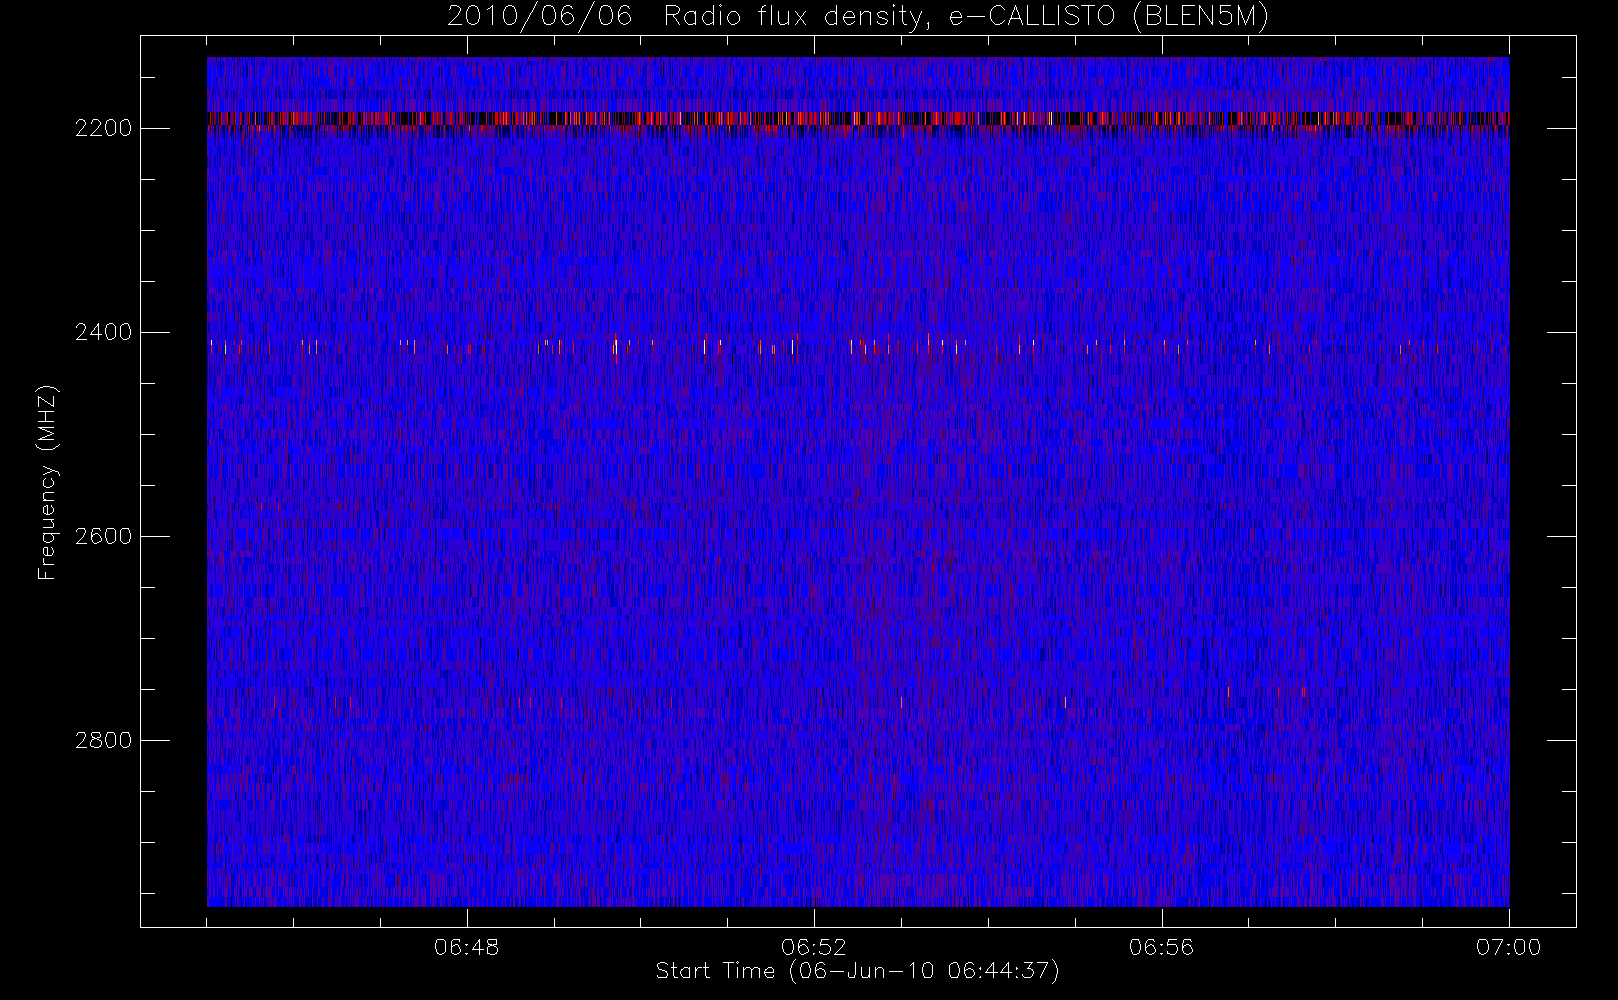Click the spectrogram at 2600 MHz and 06:52
1618x1000 pixels.
(814, 536)
